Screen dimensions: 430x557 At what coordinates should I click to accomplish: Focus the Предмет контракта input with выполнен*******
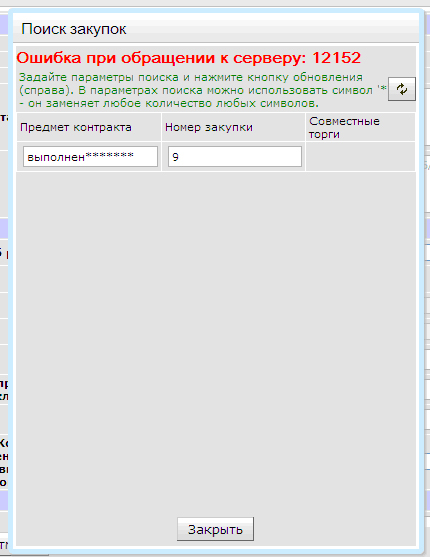click(x=90, y=157)
